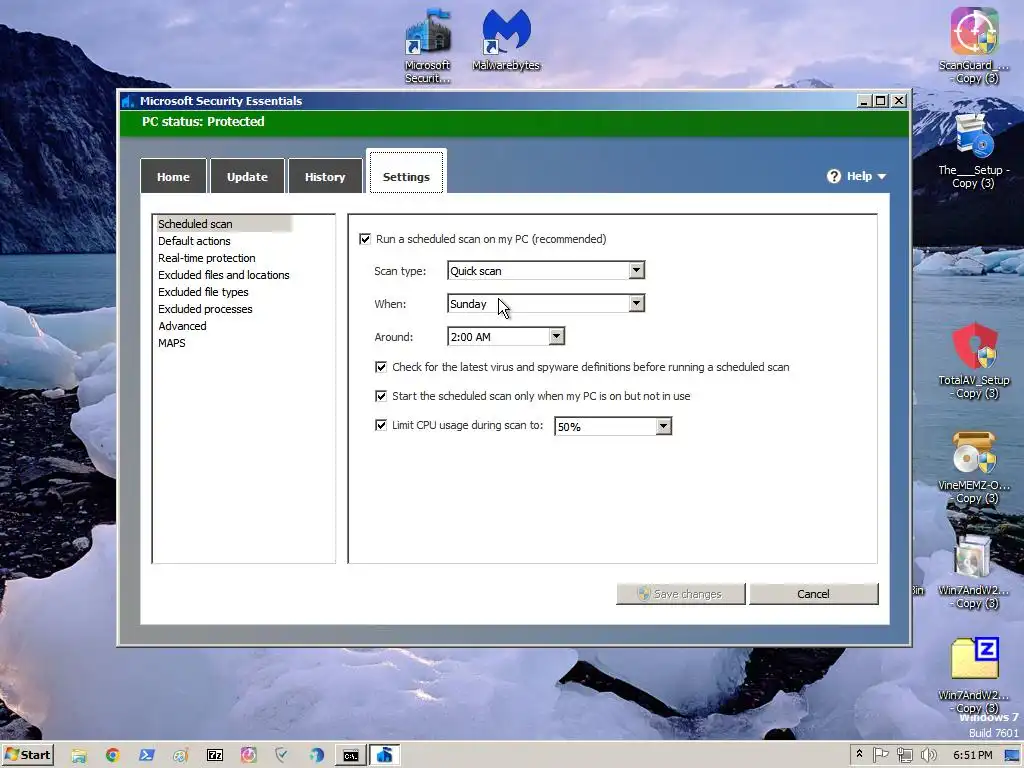Select the Settings tab
Screen dimensions: 1024x768
point(406,172)
